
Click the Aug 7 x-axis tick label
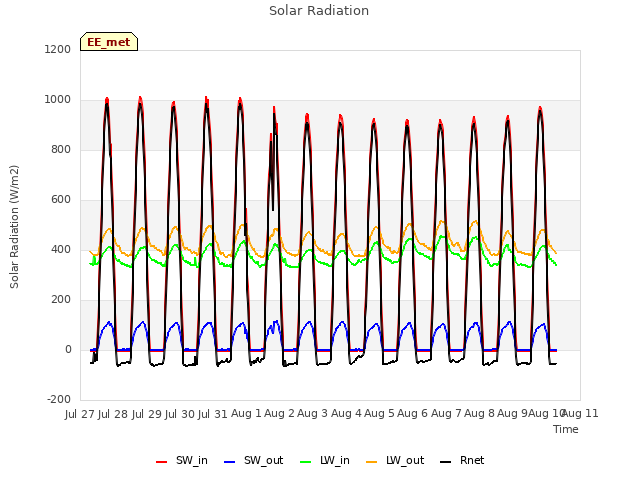pos(446,414)
